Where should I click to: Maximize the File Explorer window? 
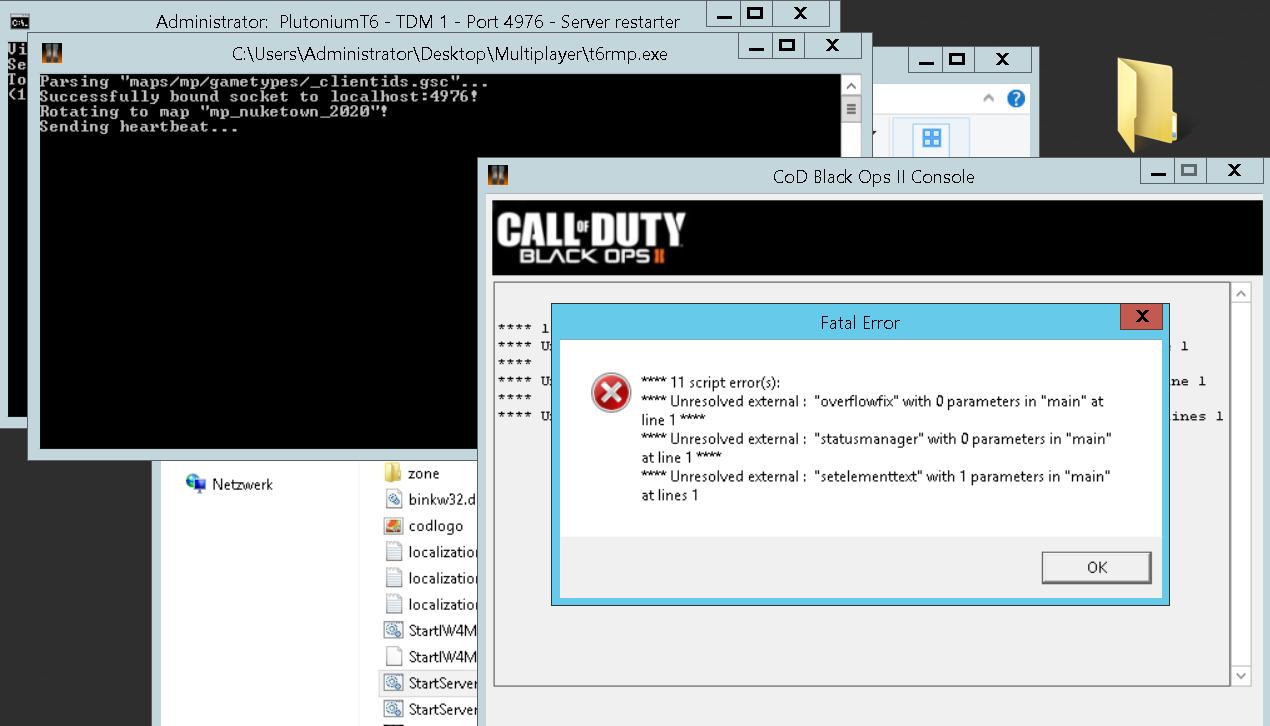(956, 61)
